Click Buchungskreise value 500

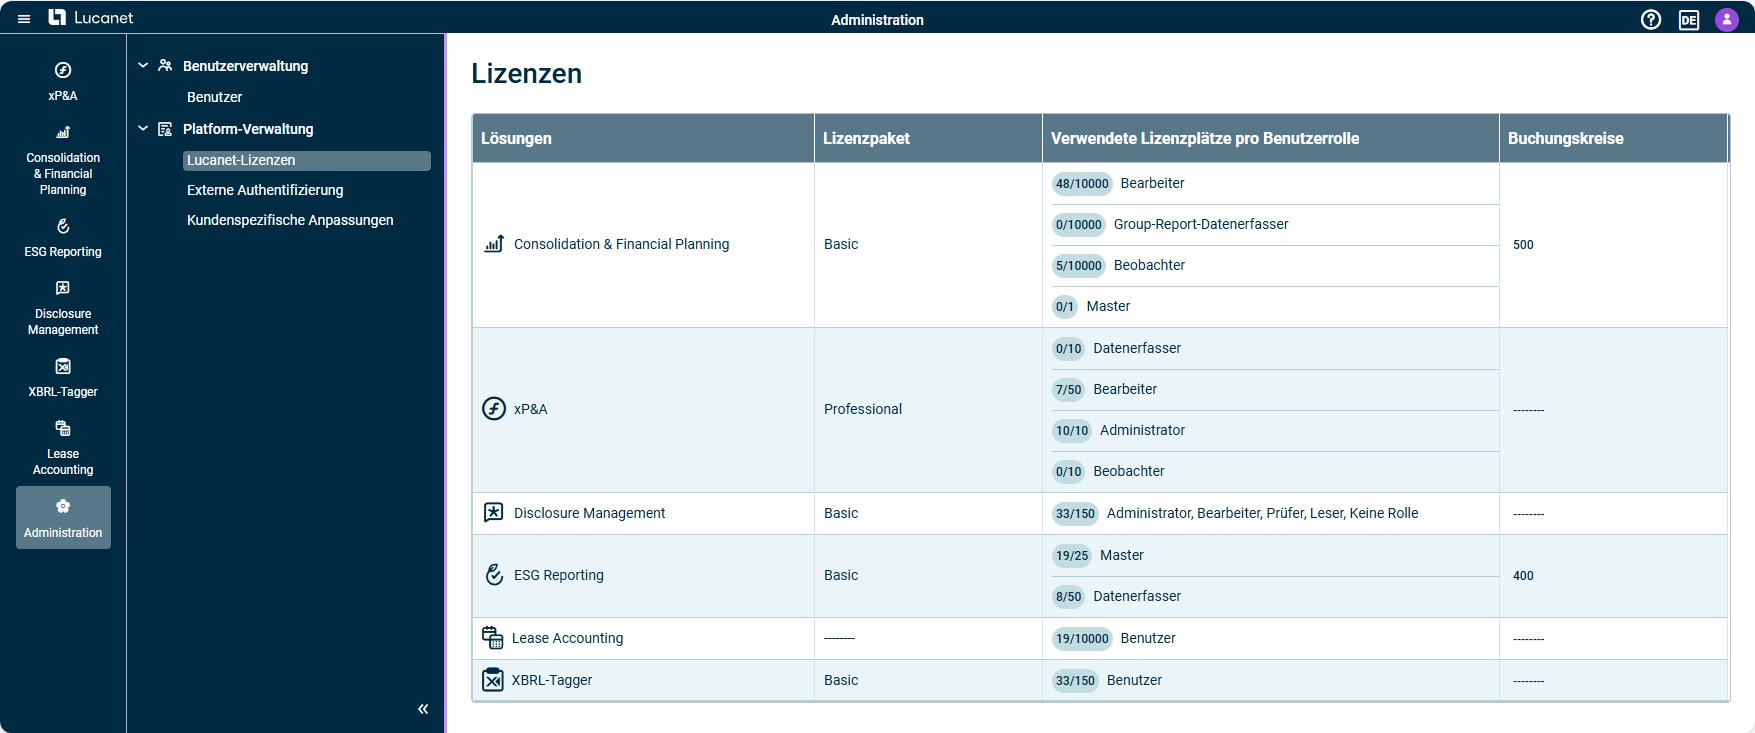tap(1523, 245)
